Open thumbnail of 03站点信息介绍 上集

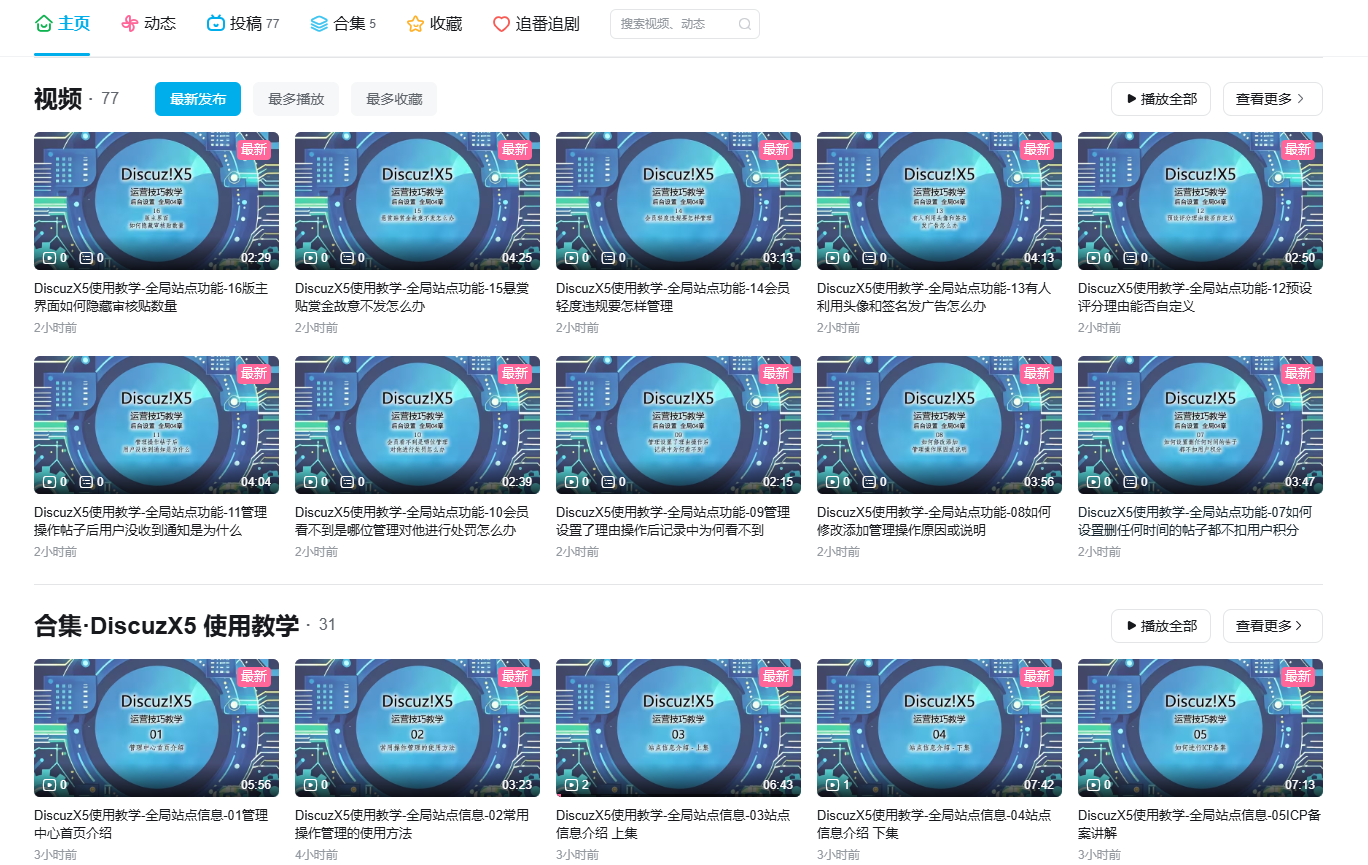[x=678, y=728]
